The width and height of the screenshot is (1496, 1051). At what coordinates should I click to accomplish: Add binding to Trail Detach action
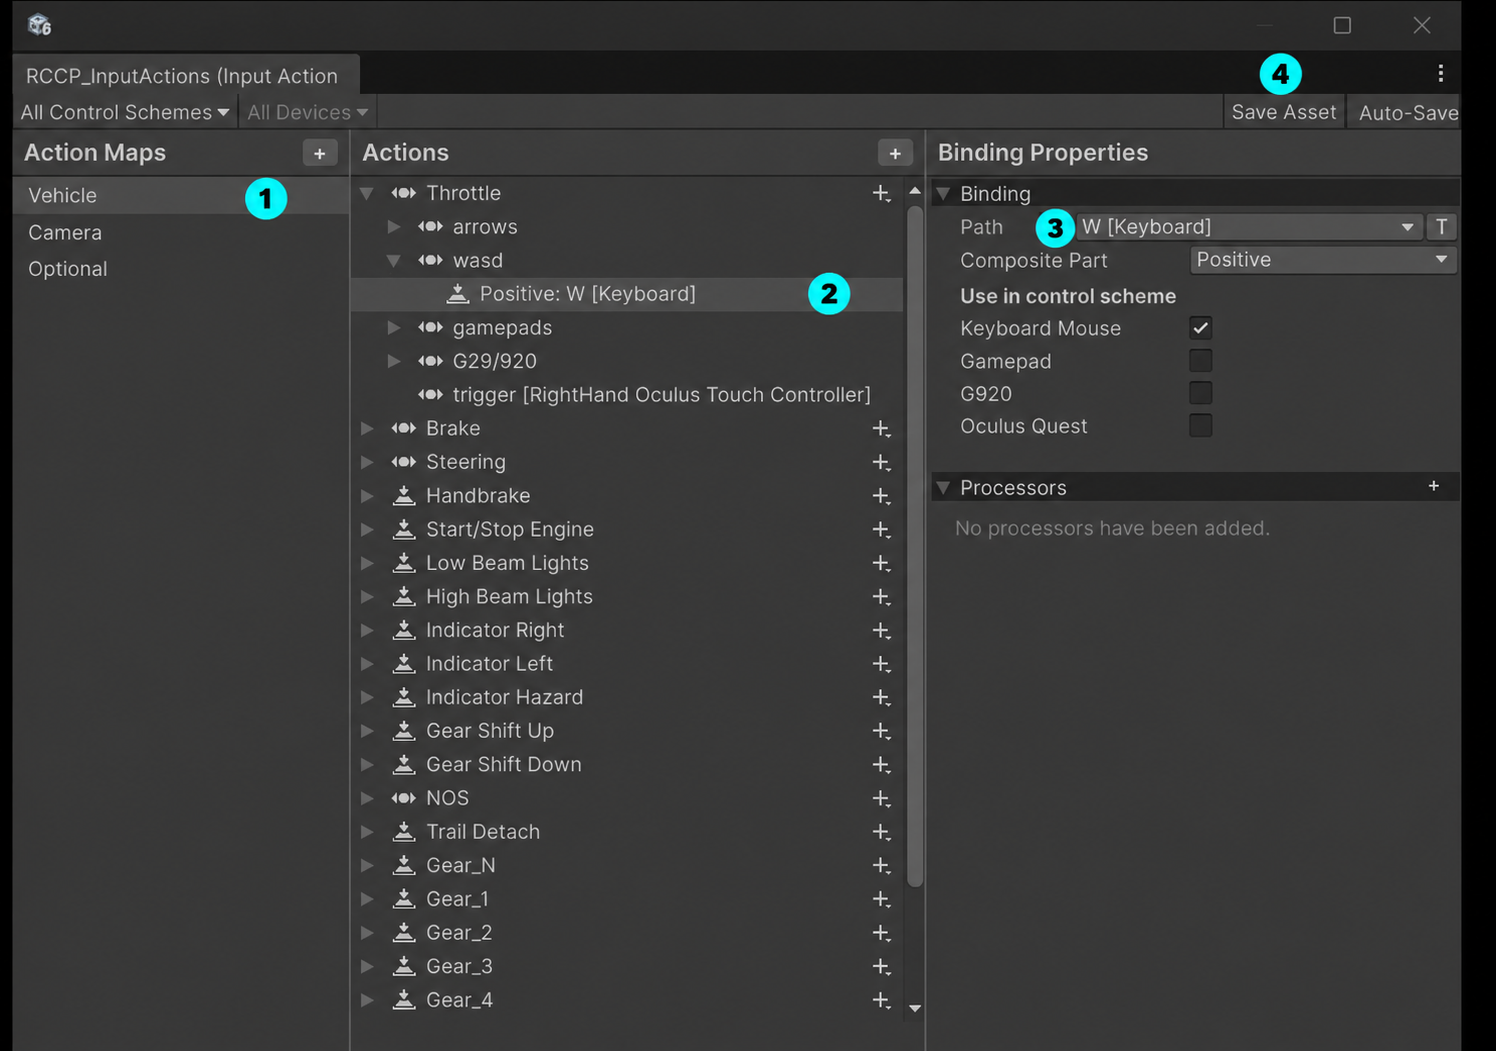[881, 832]
